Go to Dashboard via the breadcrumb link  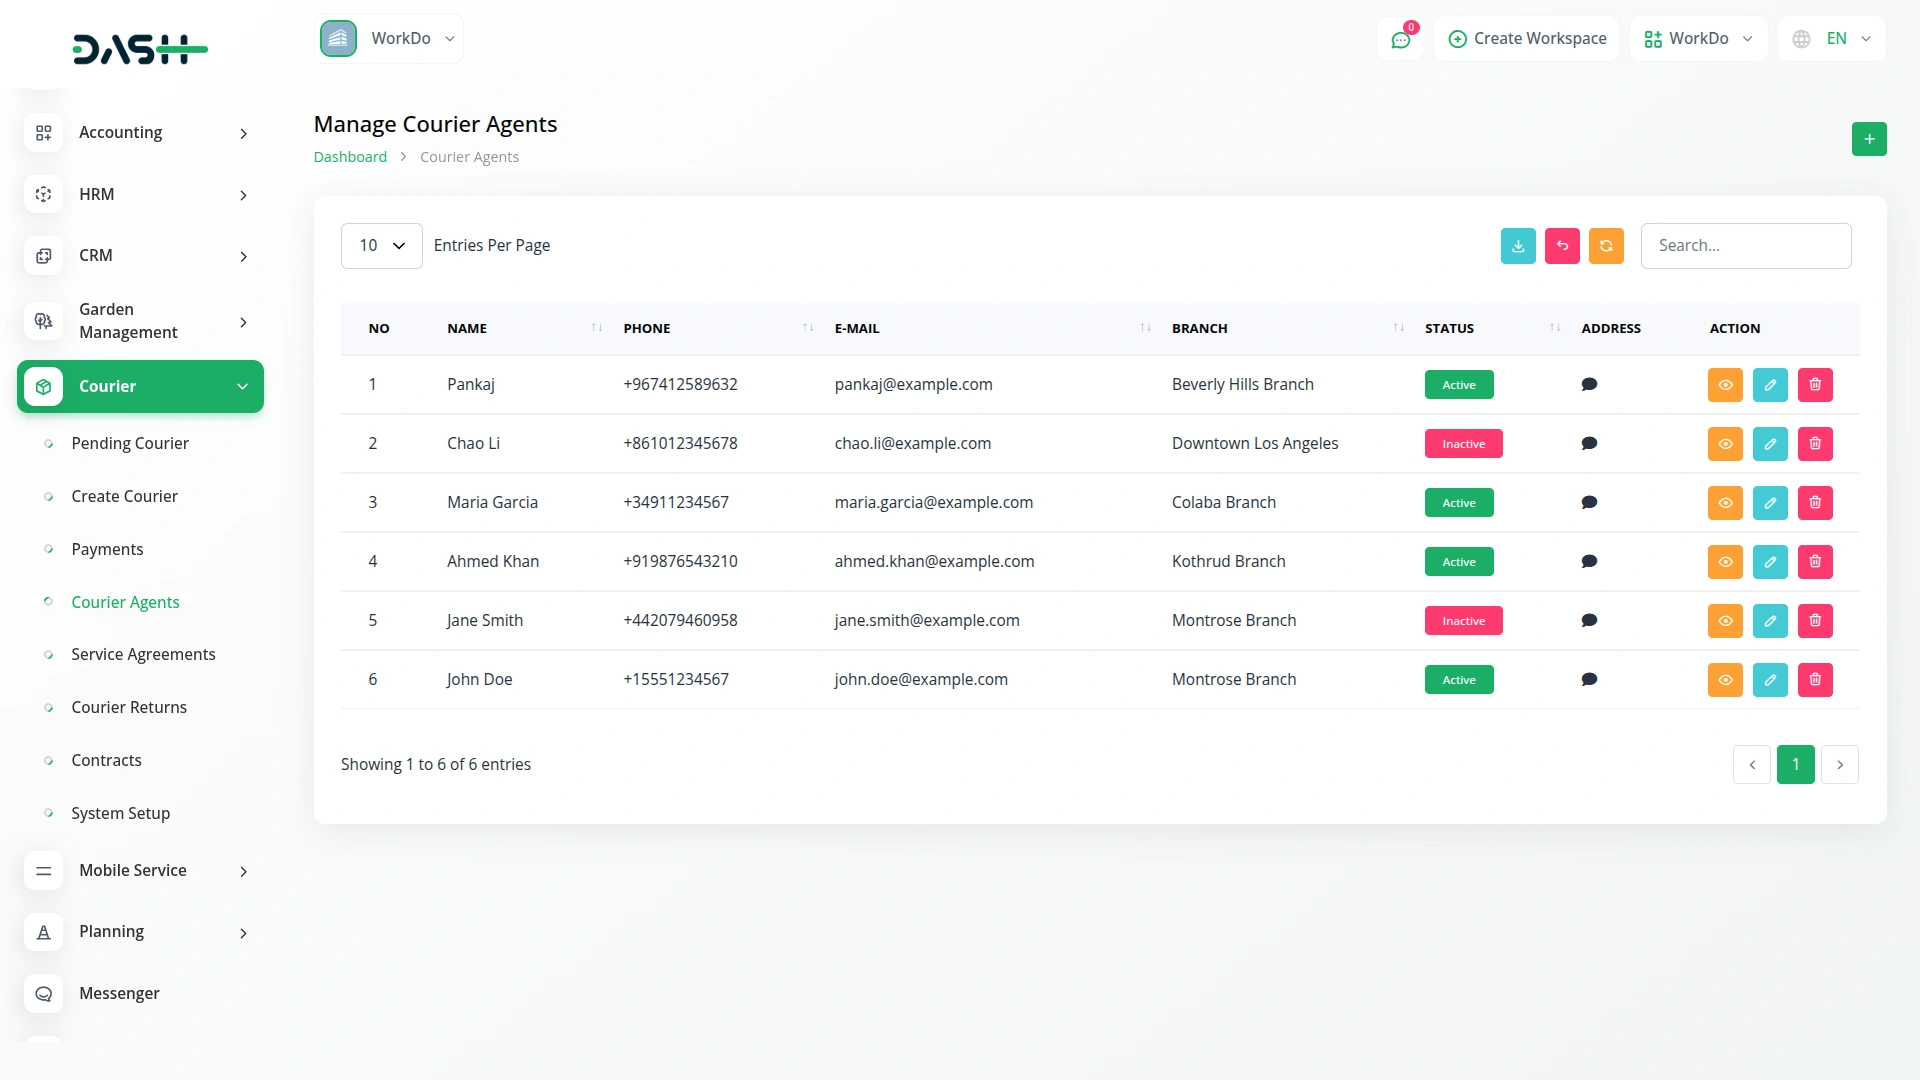(350, 156)
